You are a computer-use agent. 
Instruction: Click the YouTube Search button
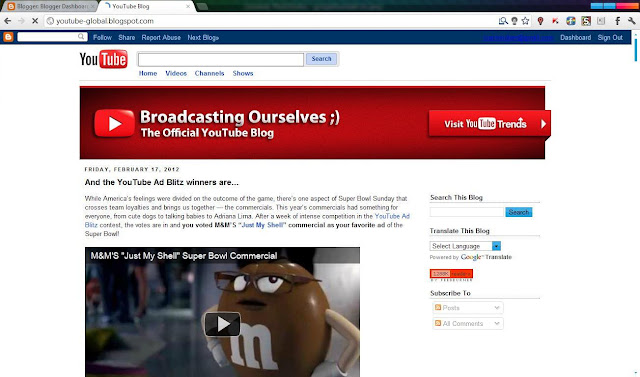(x=321, y=59)
